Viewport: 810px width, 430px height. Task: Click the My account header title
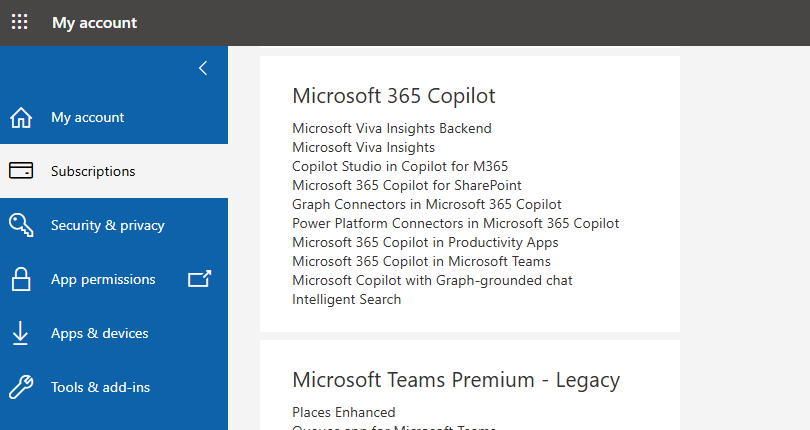(x=95, y=23)
